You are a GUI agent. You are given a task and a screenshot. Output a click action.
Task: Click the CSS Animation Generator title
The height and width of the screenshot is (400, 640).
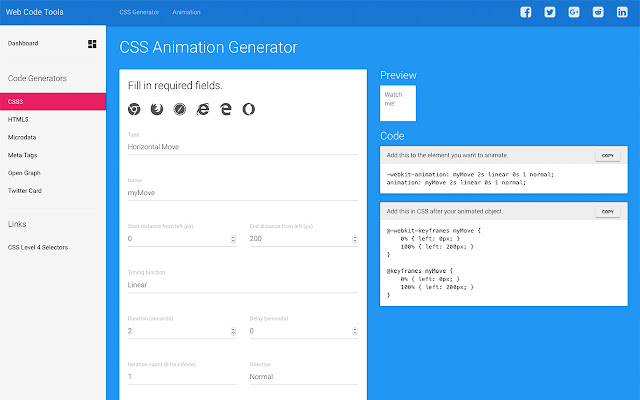[209, 47]
